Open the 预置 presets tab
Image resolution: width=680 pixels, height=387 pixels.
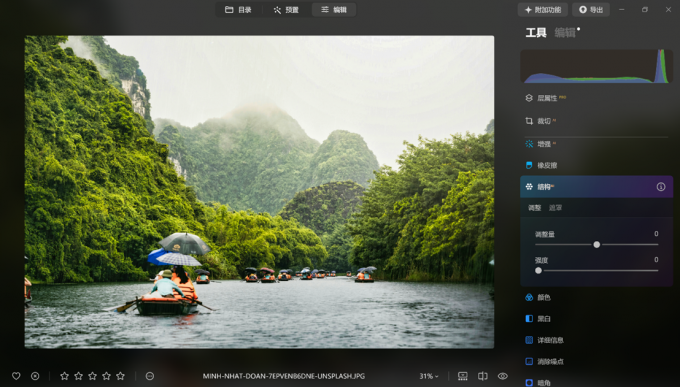pyautogui.click(x=286, y=10)
